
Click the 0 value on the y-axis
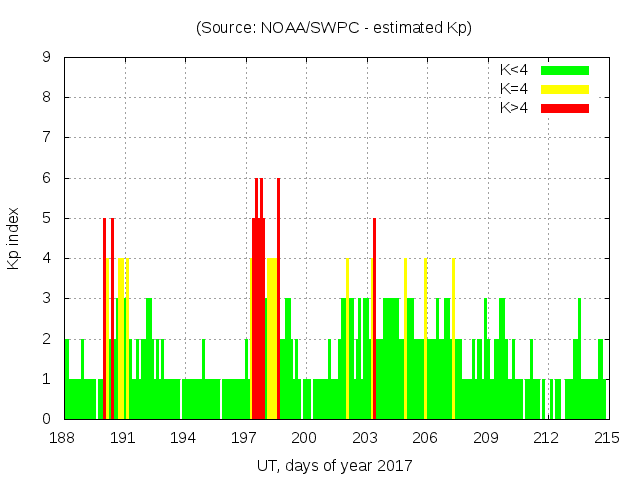coord(47,419)
